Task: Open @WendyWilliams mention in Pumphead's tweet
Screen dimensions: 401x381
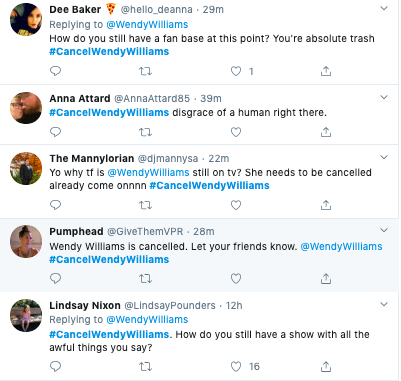Action: point(341,246)
